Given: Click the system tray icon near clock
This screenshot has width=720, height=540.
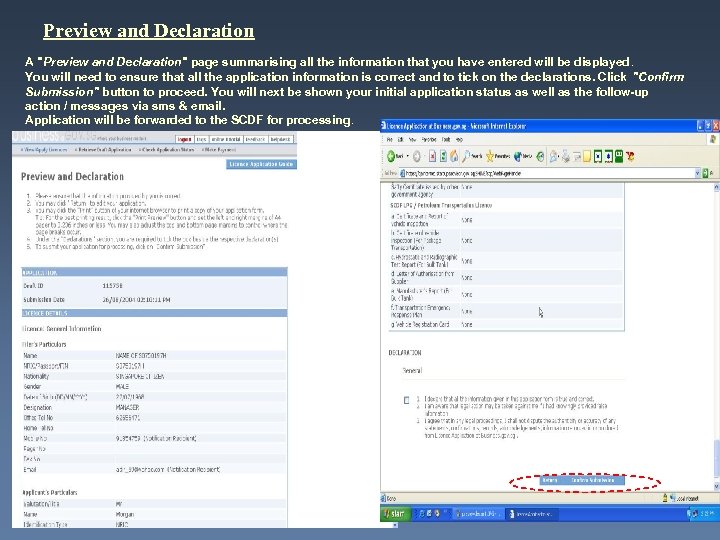Looking at the screenshot, I should click(x=694, y=513).
